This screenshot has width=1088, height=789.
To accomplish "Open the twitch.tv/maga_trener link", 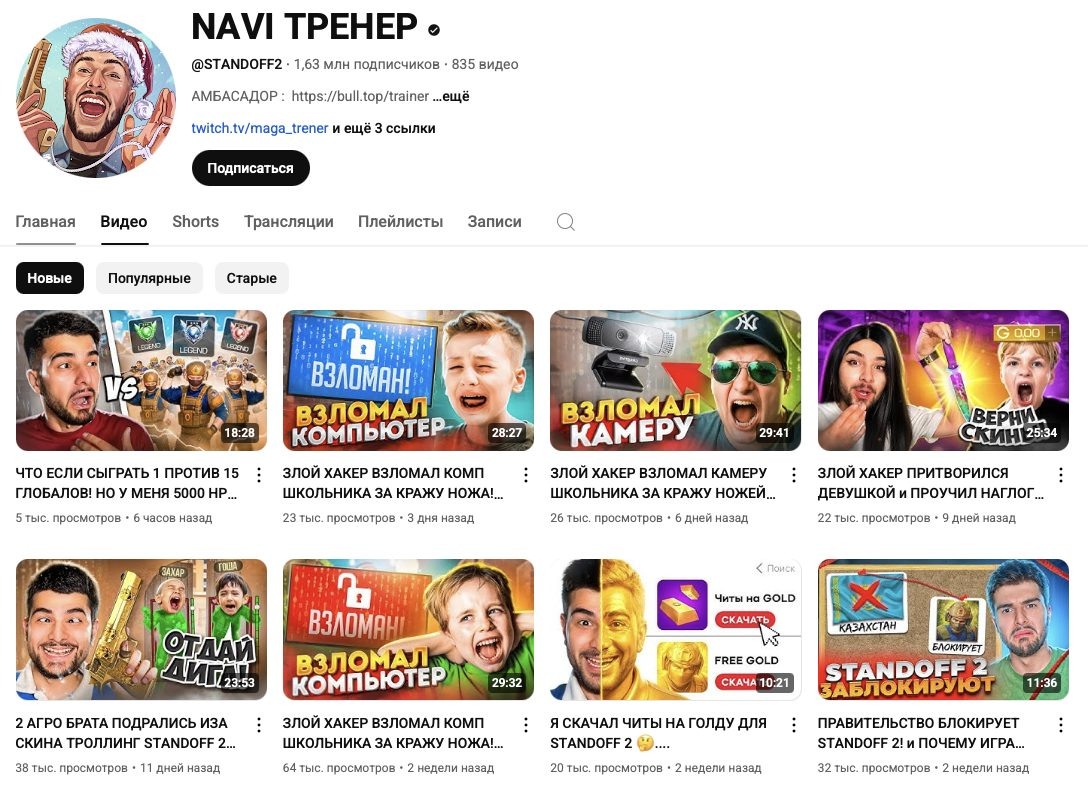I will coord(260,128).
